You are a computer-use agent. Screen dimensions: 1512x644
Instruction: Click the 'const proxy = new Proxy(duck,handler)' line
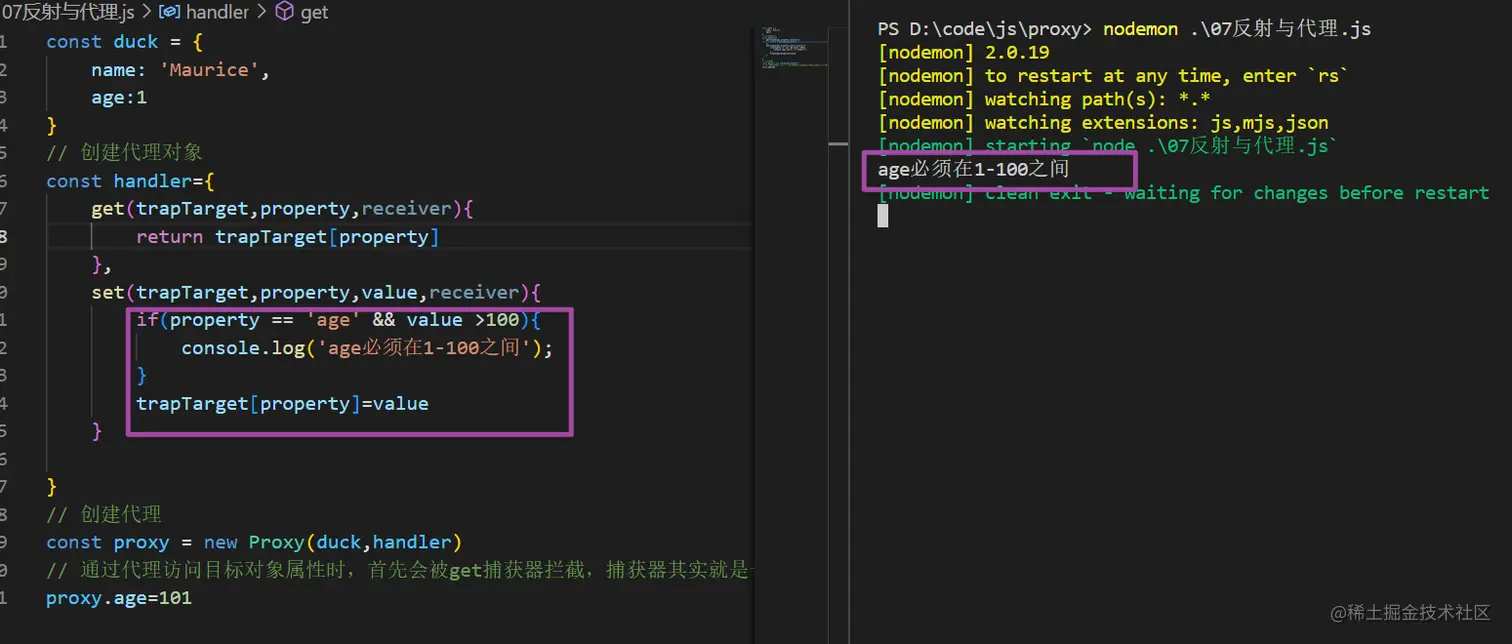tap(254, 542)
